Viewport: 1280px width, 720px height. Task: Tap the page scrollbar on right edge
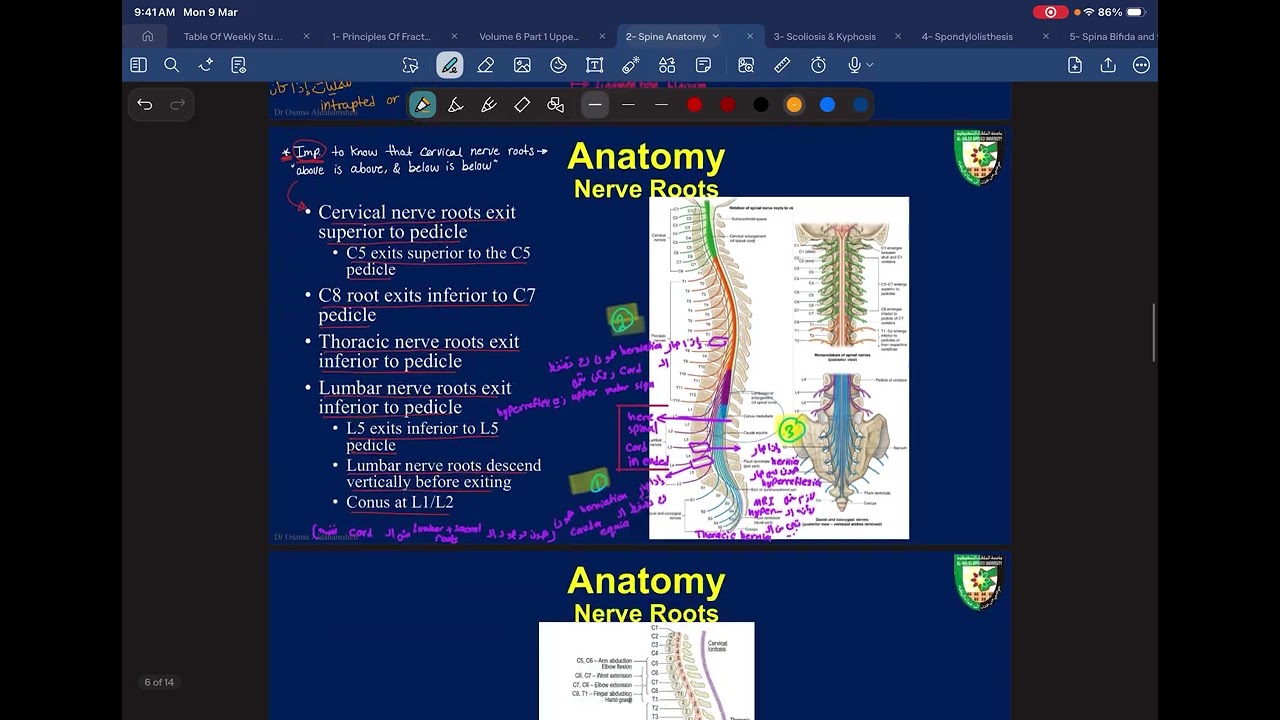pos(1154,333)
